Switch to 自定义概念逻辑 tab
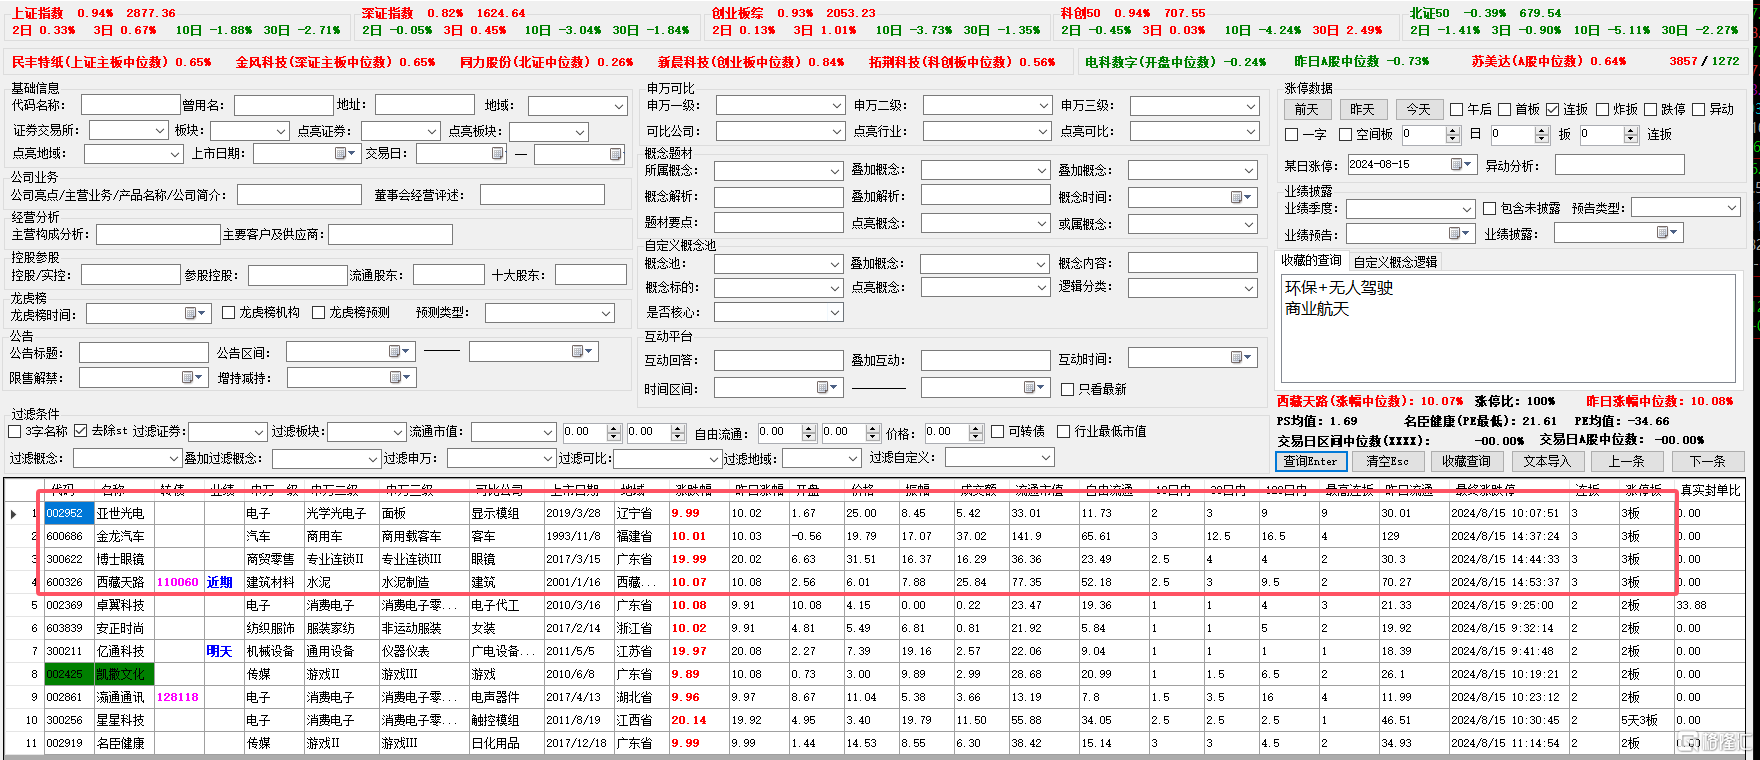The width and height of the screenshot is (1760, 760). click(x=1395, y=261)
